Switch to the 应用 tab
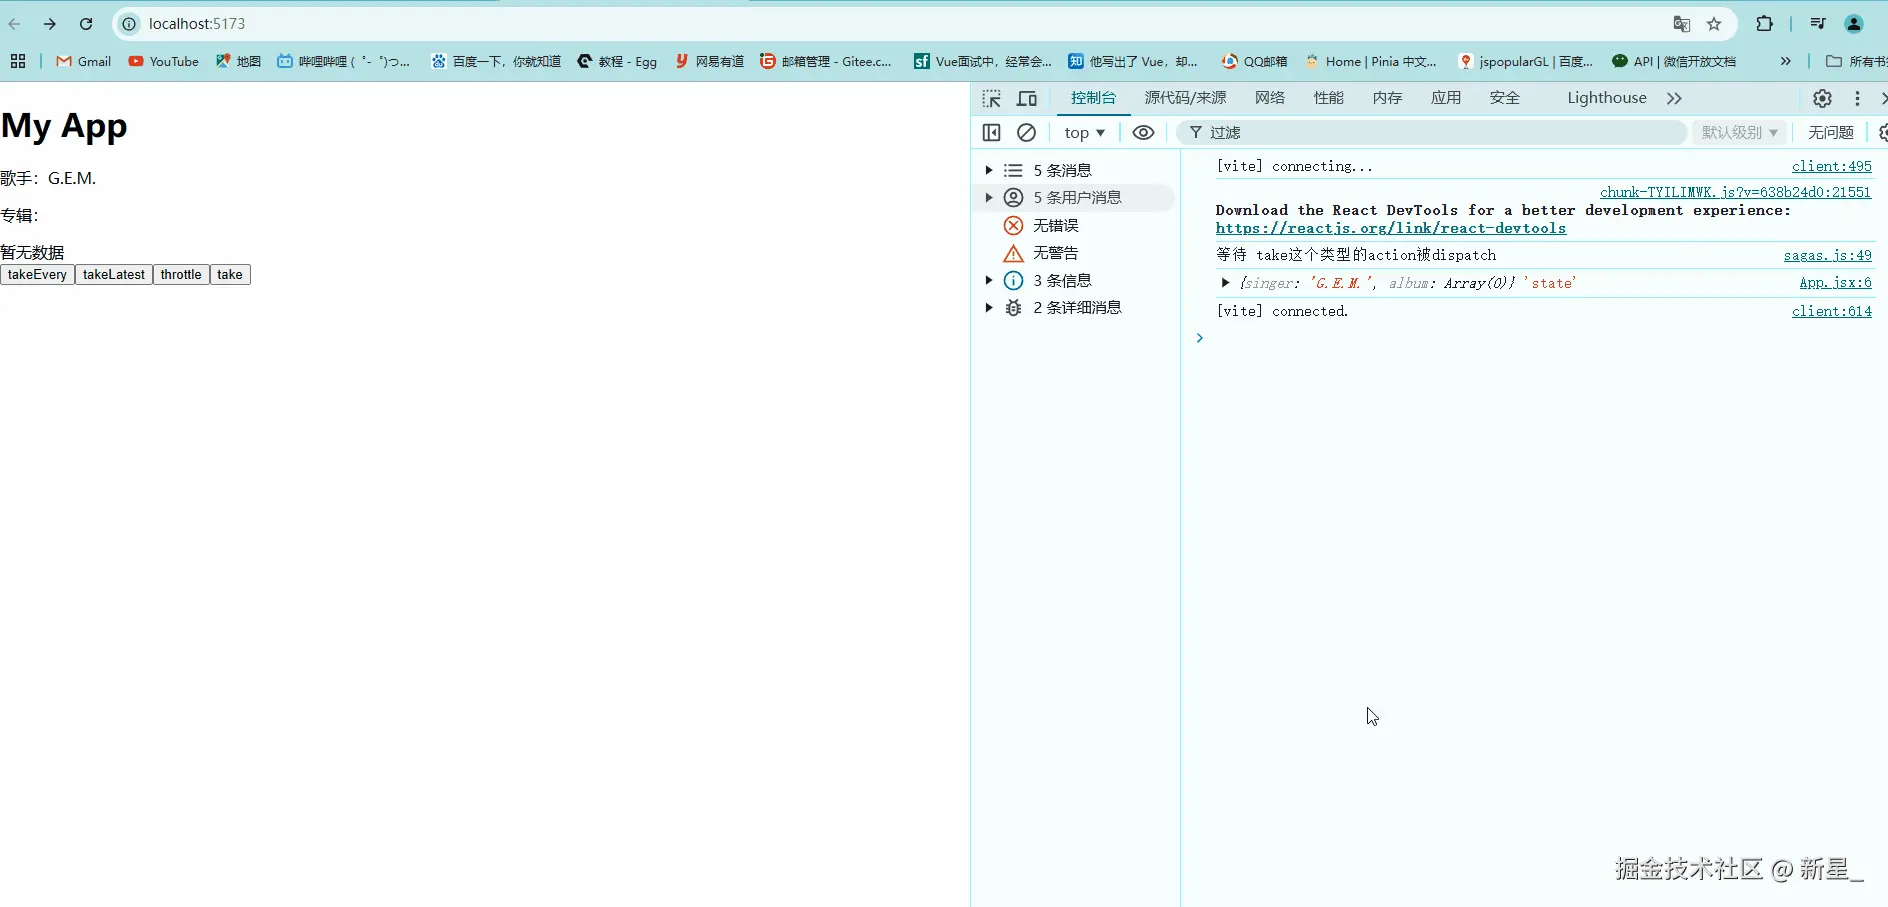 coord(1446,98)
